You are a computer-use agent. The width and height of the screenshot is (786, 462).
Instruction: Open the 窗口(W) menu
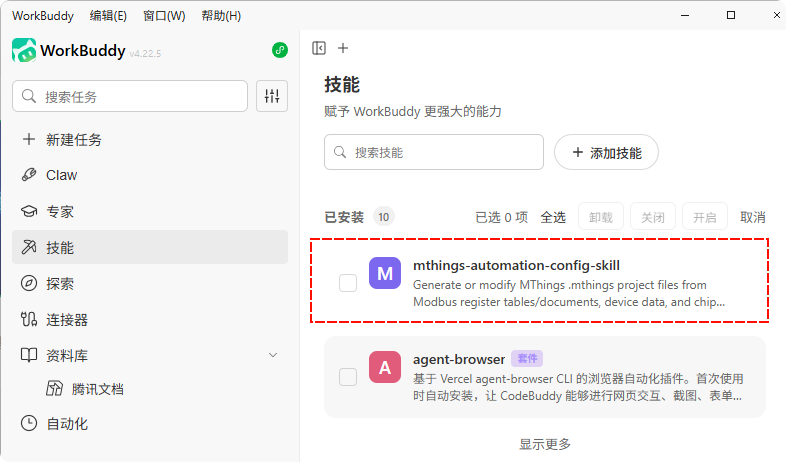tap(164, 16)
